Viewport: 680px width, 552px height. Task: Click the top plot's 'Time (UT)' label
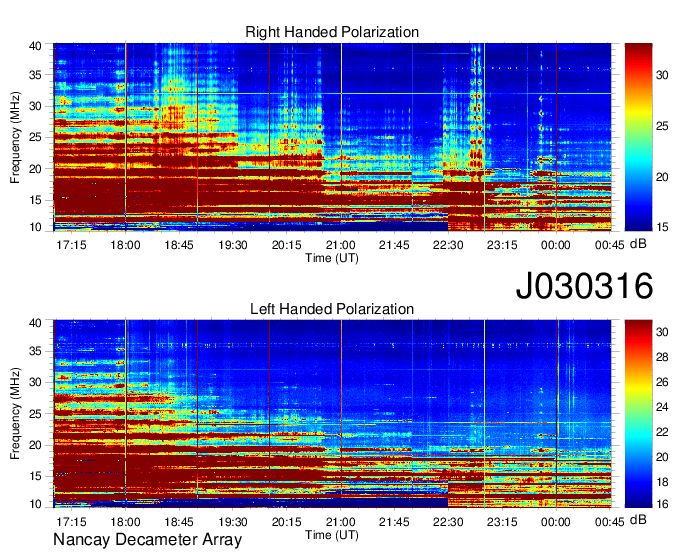click(332, 258)
